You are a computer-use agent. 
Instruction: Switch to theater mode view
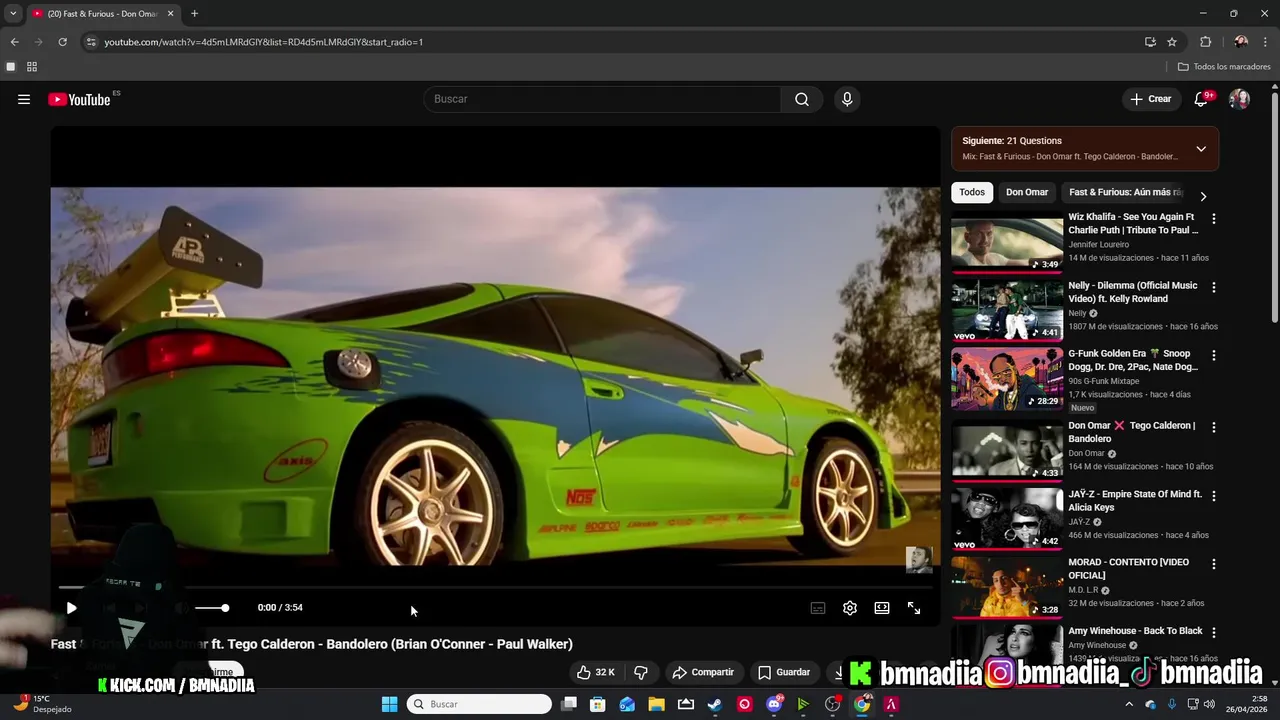(882, 608)
